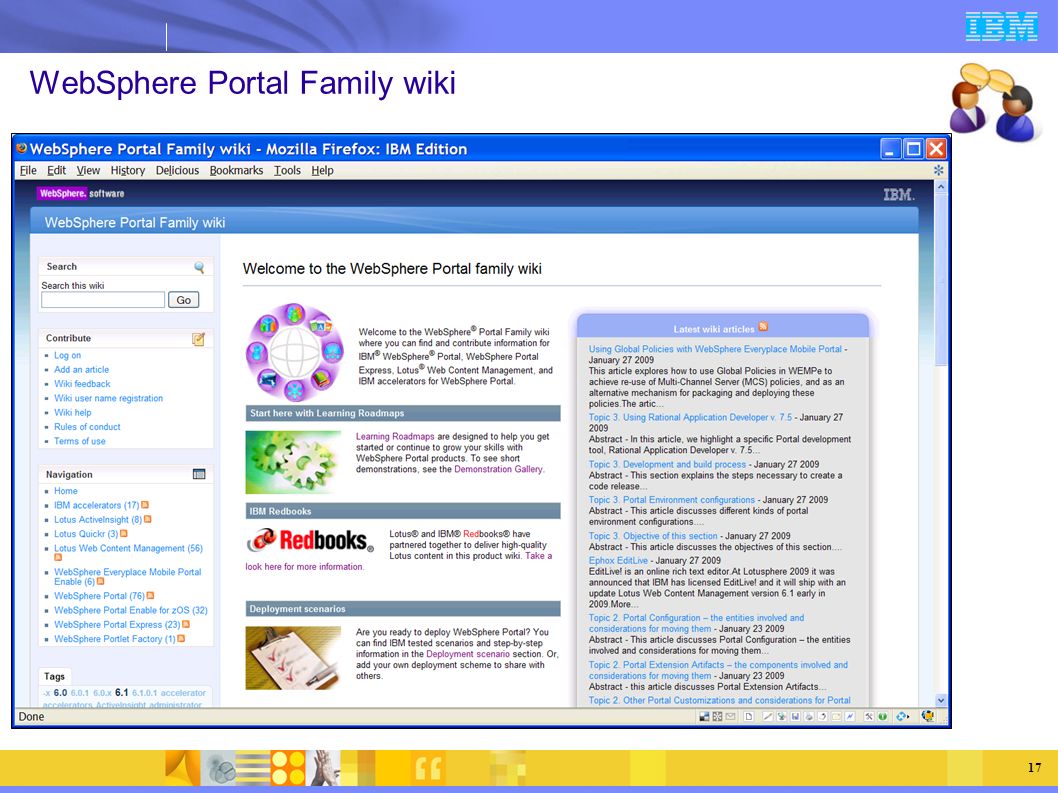Click the Firefox icon in the title bar
This screenshot has width=1058, height=793.
22,148
